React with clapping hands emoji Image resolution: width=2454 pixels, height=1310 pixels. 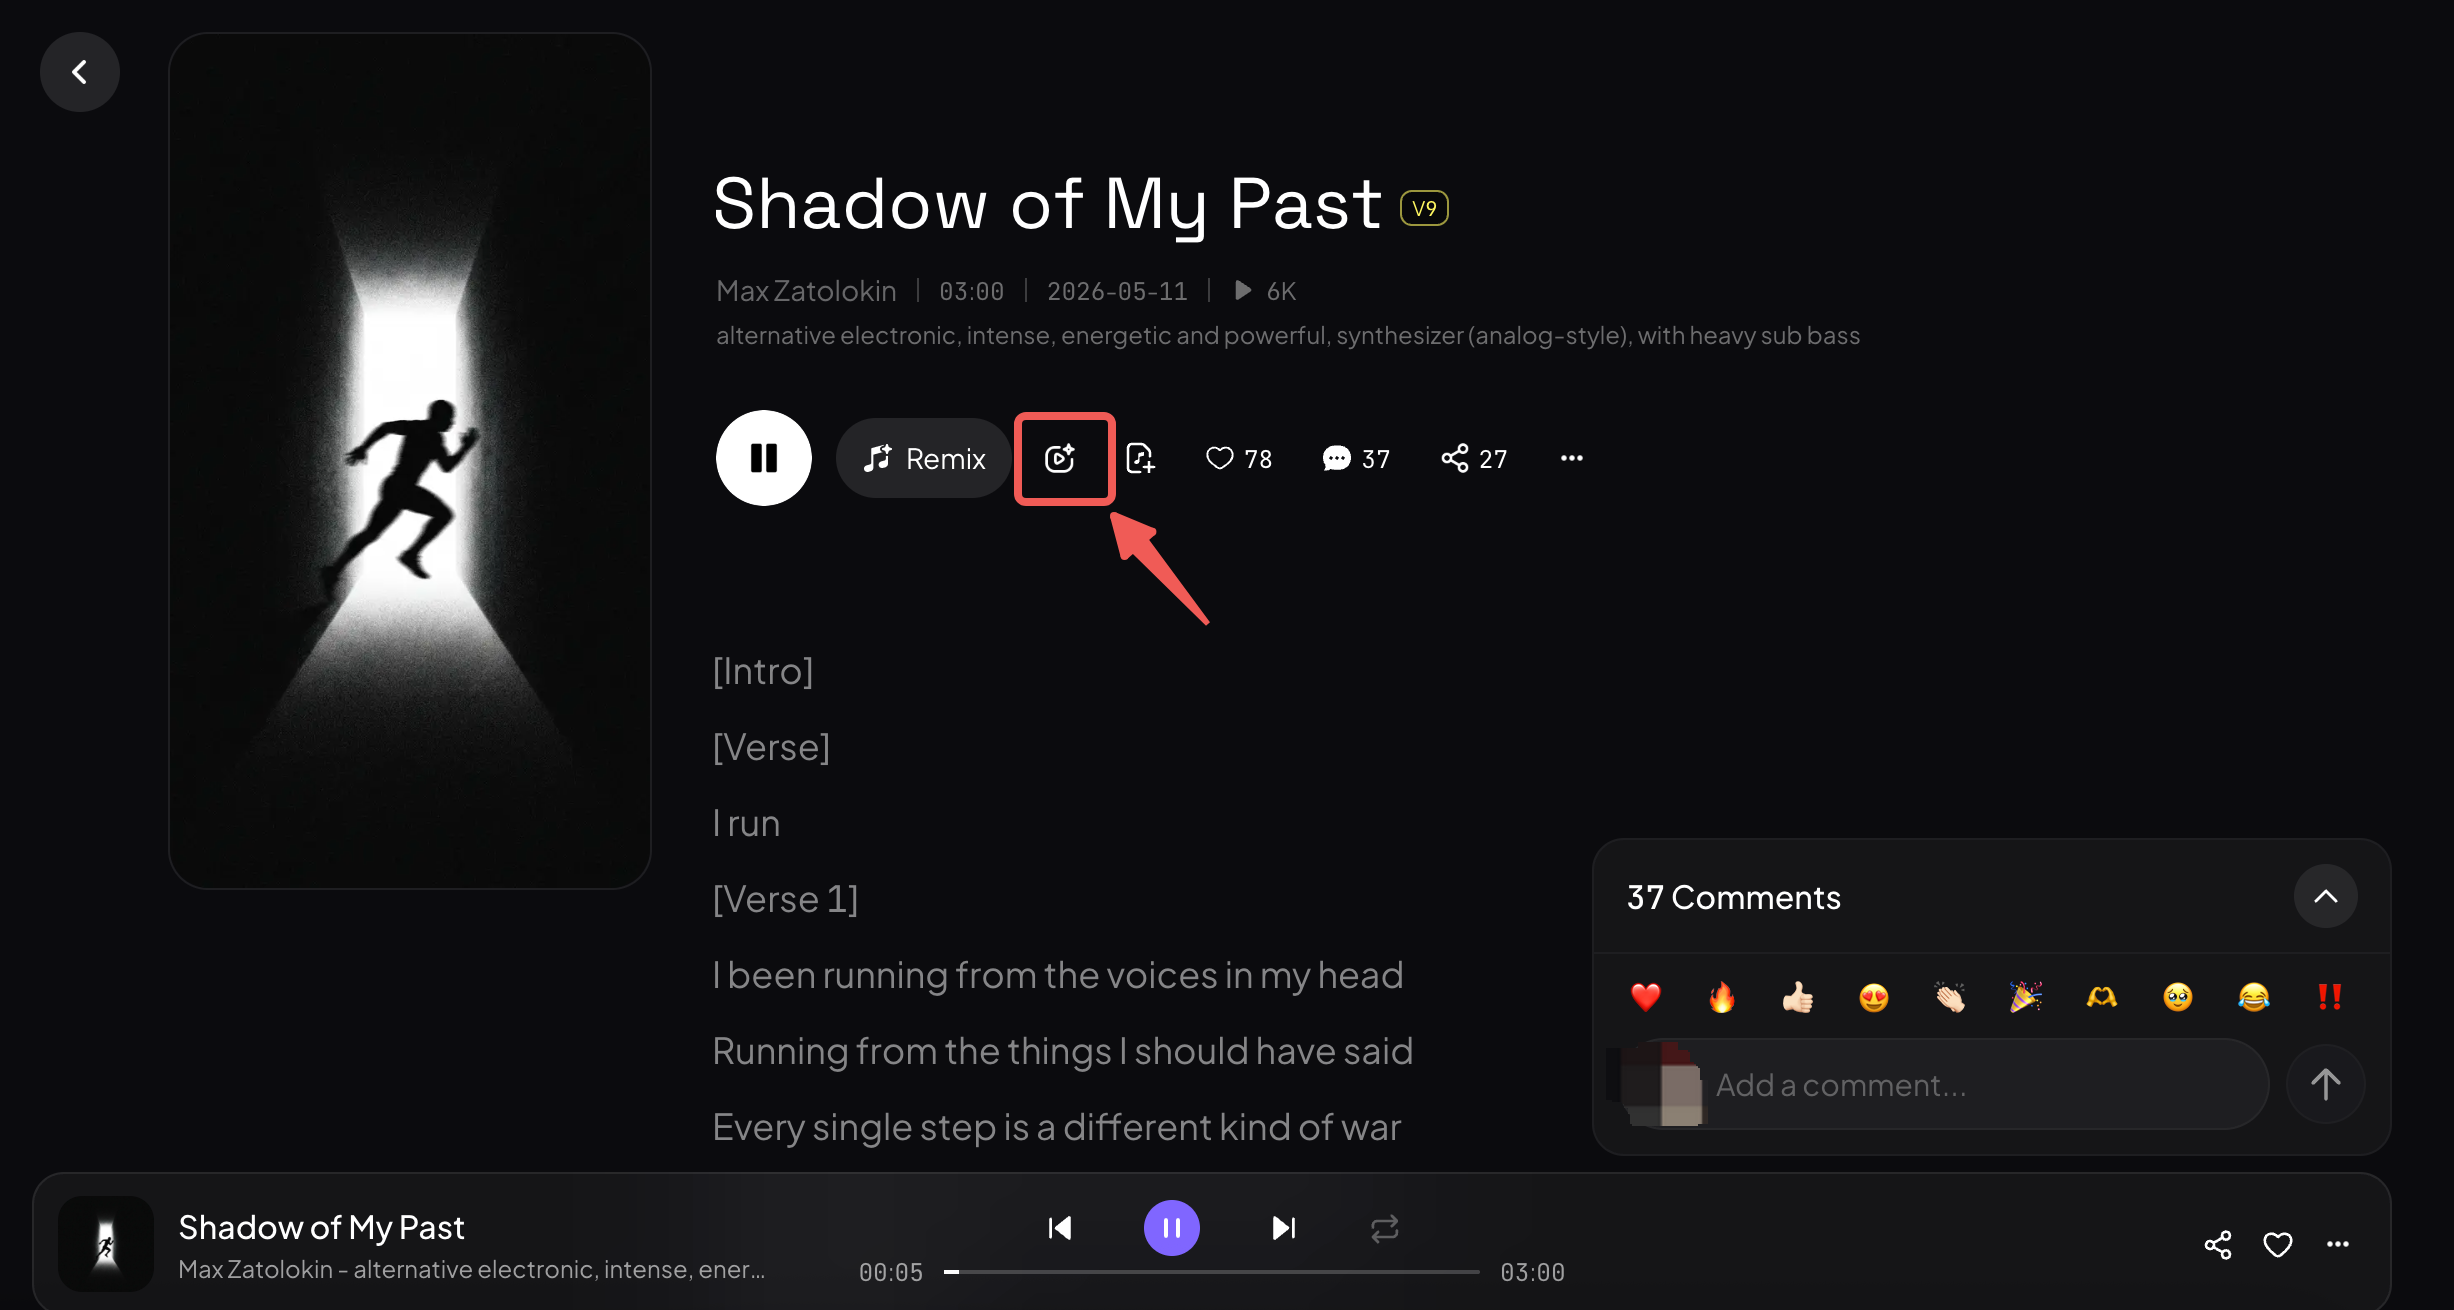tap(1950, 997)
